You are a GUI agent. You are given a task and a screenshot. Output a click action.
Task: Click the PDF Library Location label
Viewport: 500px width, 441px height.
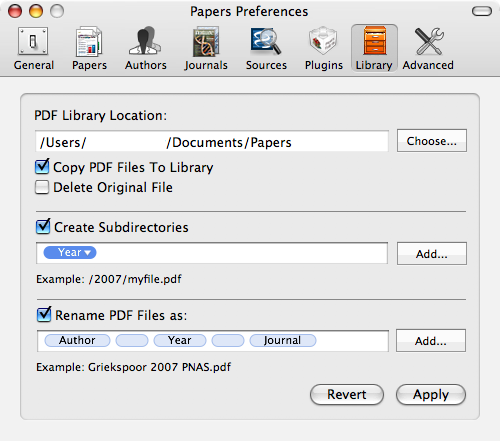click(100, 116)
